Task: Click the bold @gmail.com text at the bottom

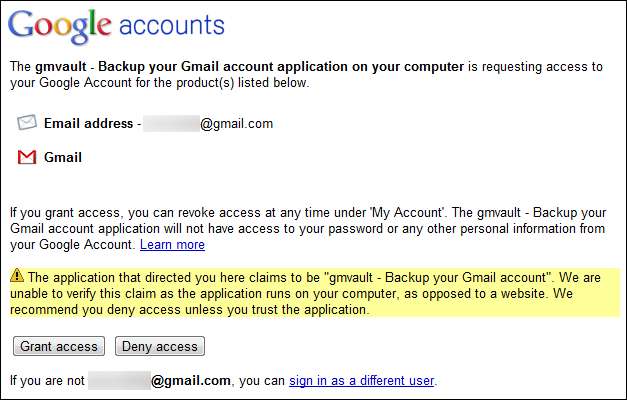Action: [191, 380]
